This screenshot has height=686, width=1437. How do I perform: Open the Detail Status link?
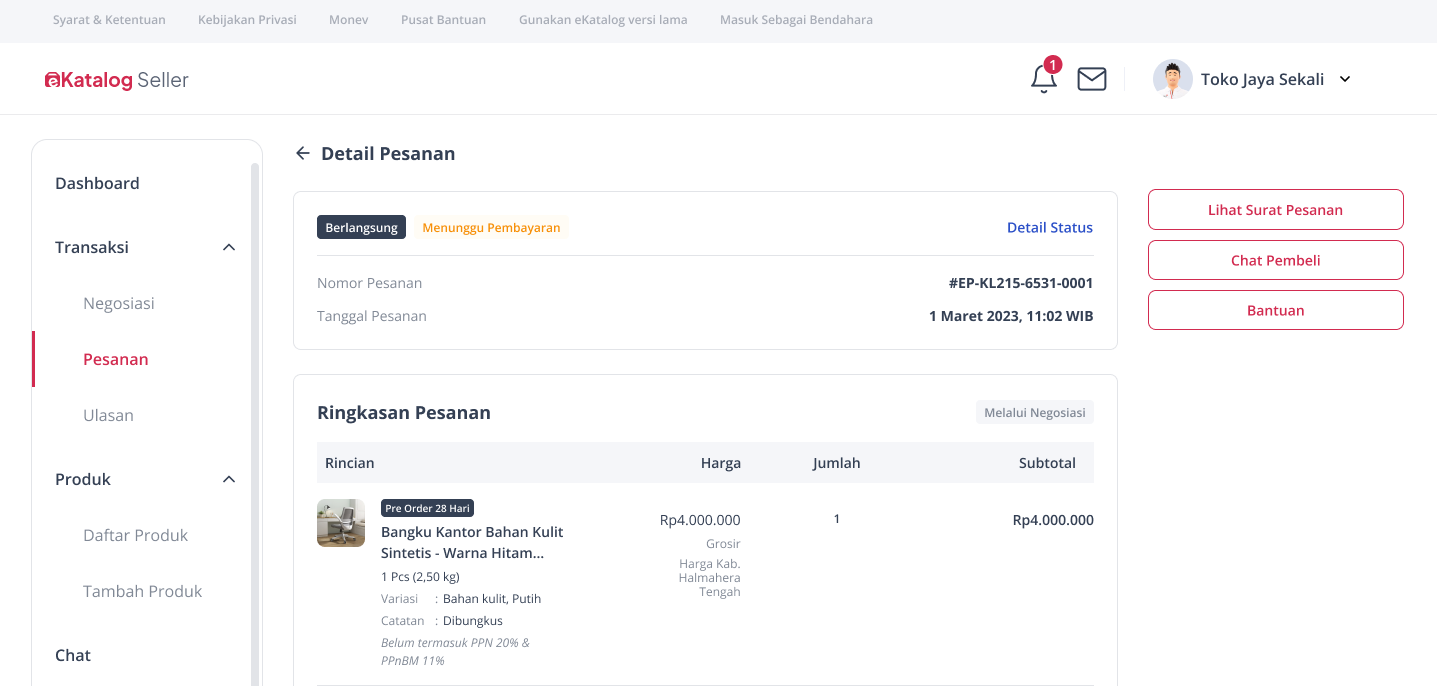point(1049,227)
